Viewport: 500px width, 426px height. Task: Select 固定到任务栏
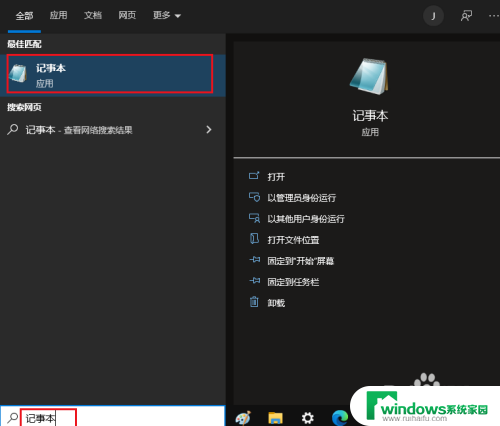[x=293, y=282]
